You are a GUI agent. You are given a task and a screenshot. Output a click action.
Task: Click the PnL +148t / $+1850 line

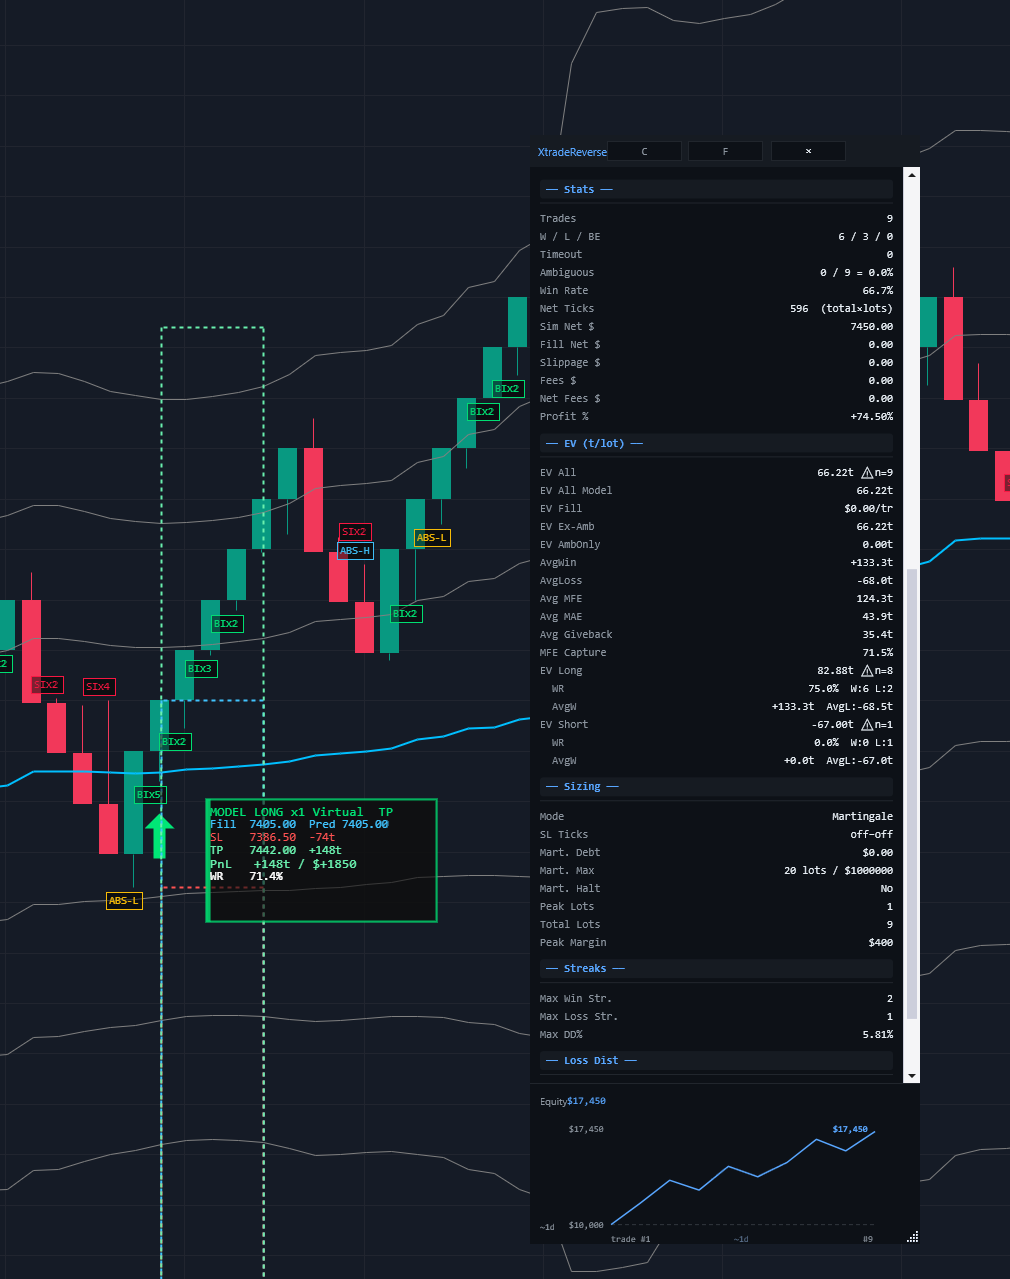coord(283,863)
